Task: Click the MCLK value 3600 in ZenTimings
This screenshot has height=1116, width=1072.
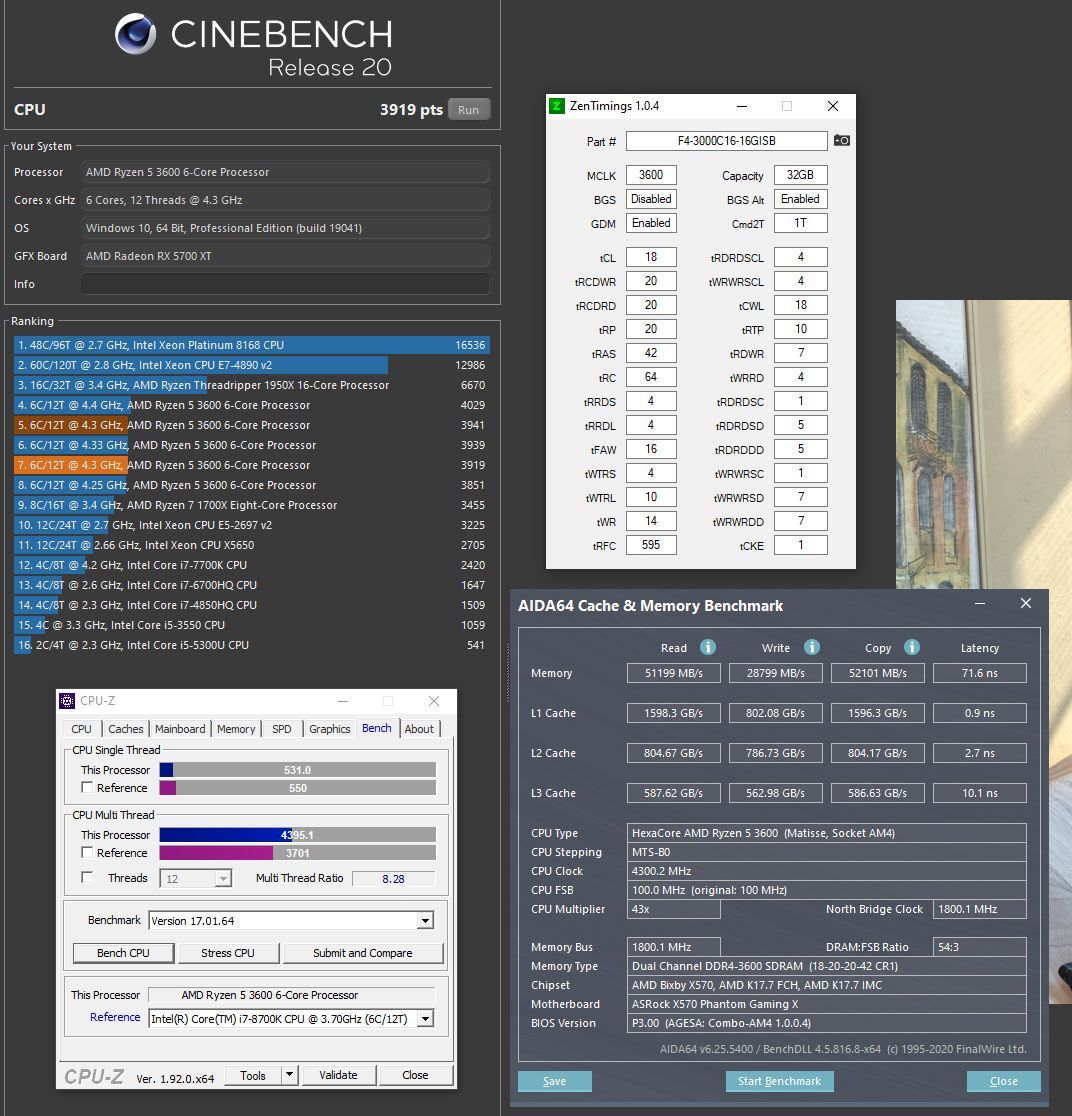Action: (651, 175)
